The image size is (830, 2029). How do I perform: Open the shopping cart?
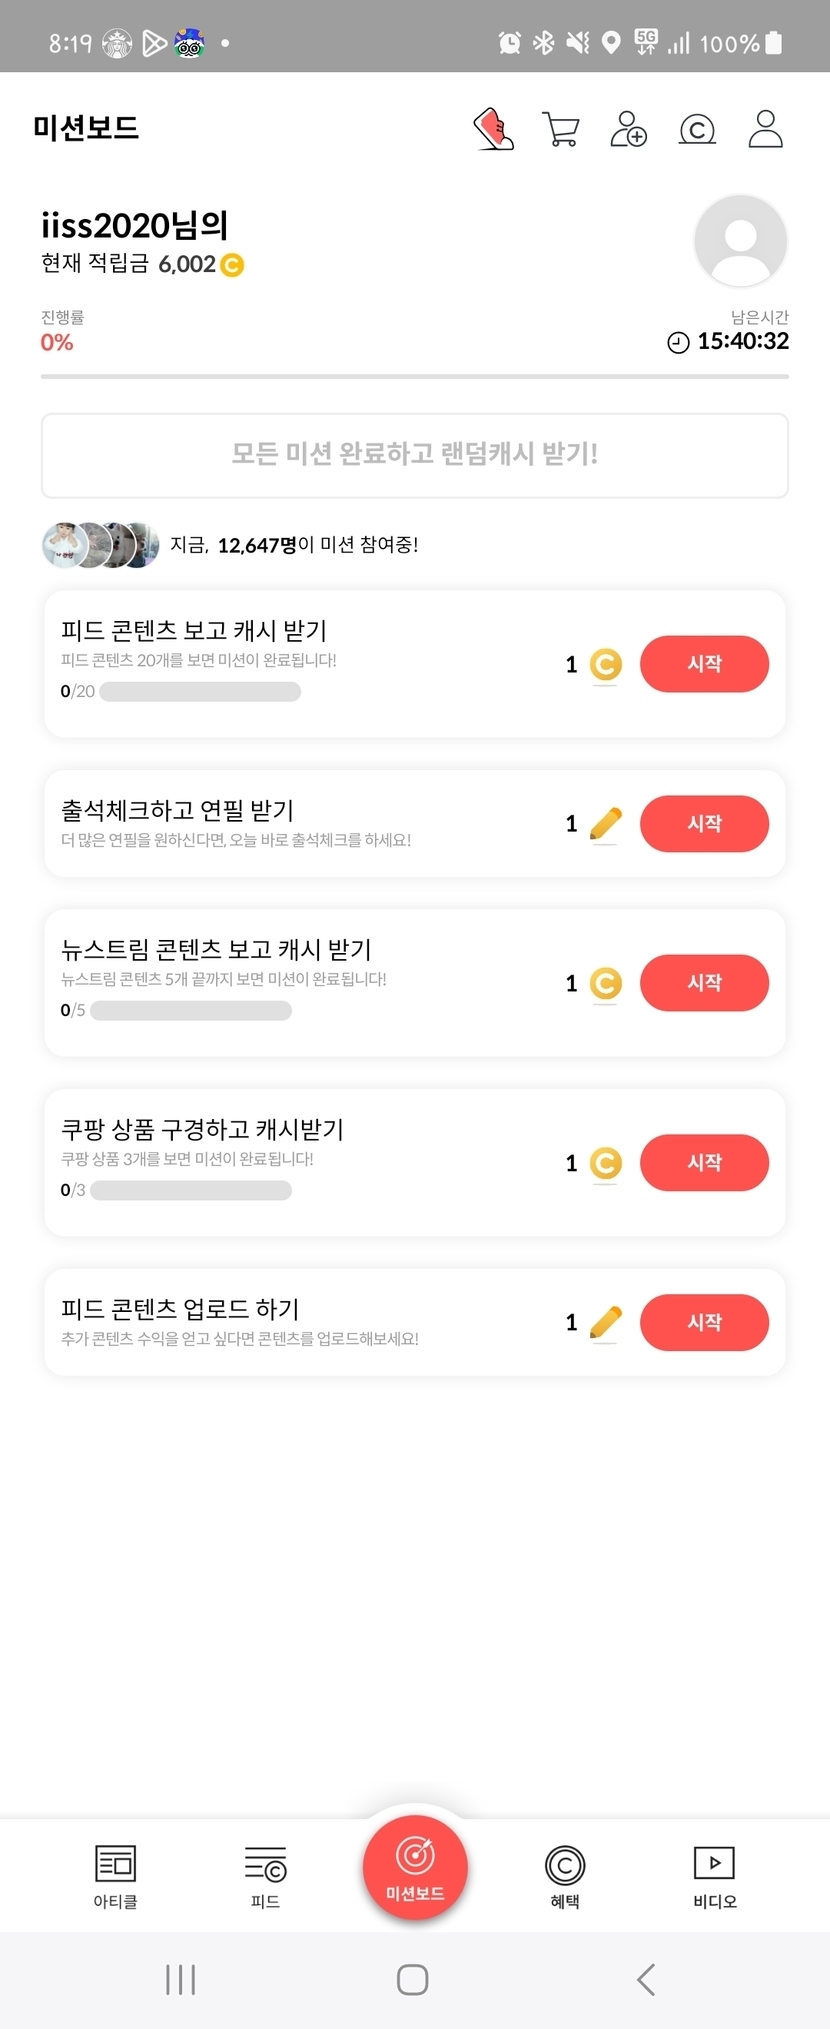coord(560,129)
